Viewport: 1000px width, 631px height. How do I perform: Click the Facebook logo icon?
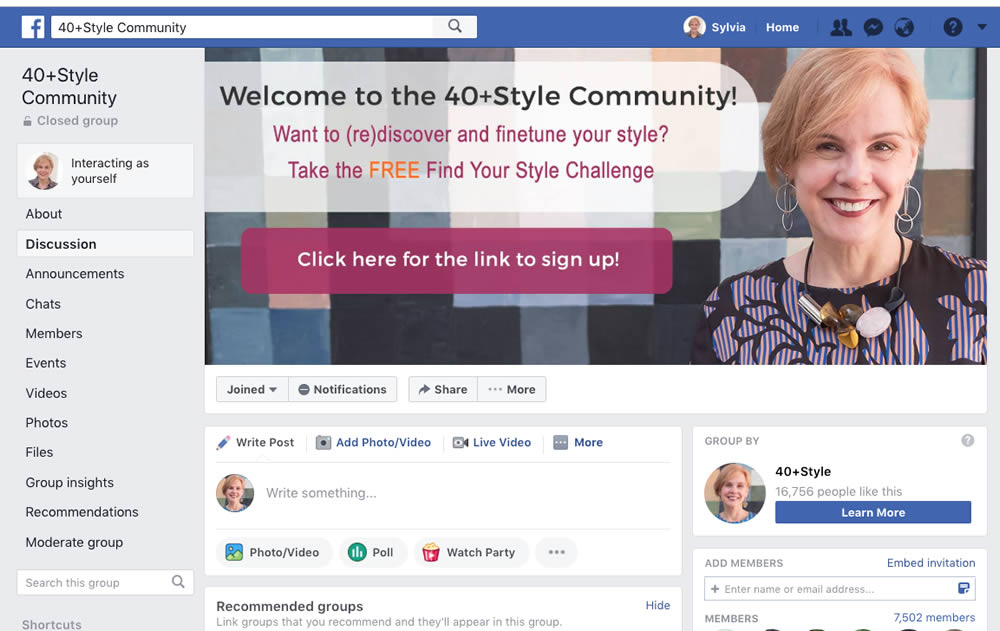point(33,27)
